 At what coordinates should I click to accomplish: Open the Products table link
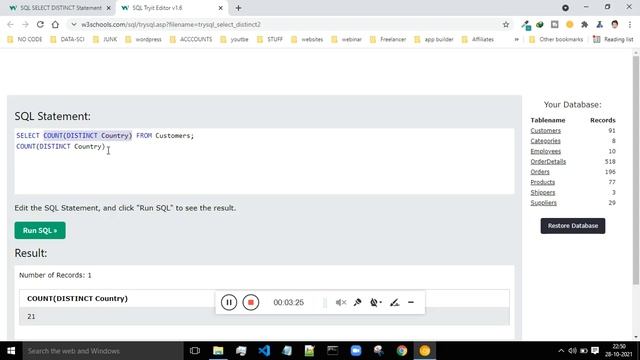(x=542, y=182)
